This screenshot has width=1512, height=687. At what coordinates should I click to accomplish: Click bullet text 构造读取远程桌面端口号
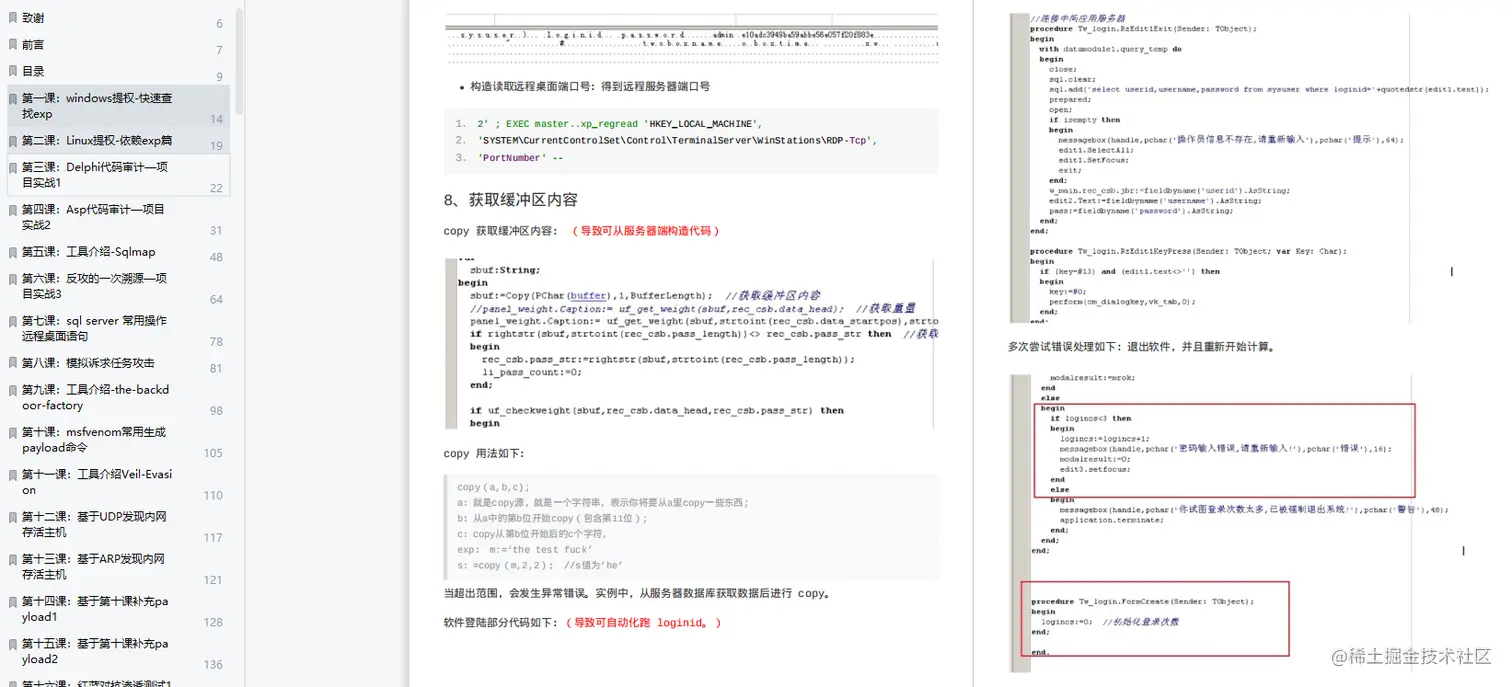coord(590,86)
